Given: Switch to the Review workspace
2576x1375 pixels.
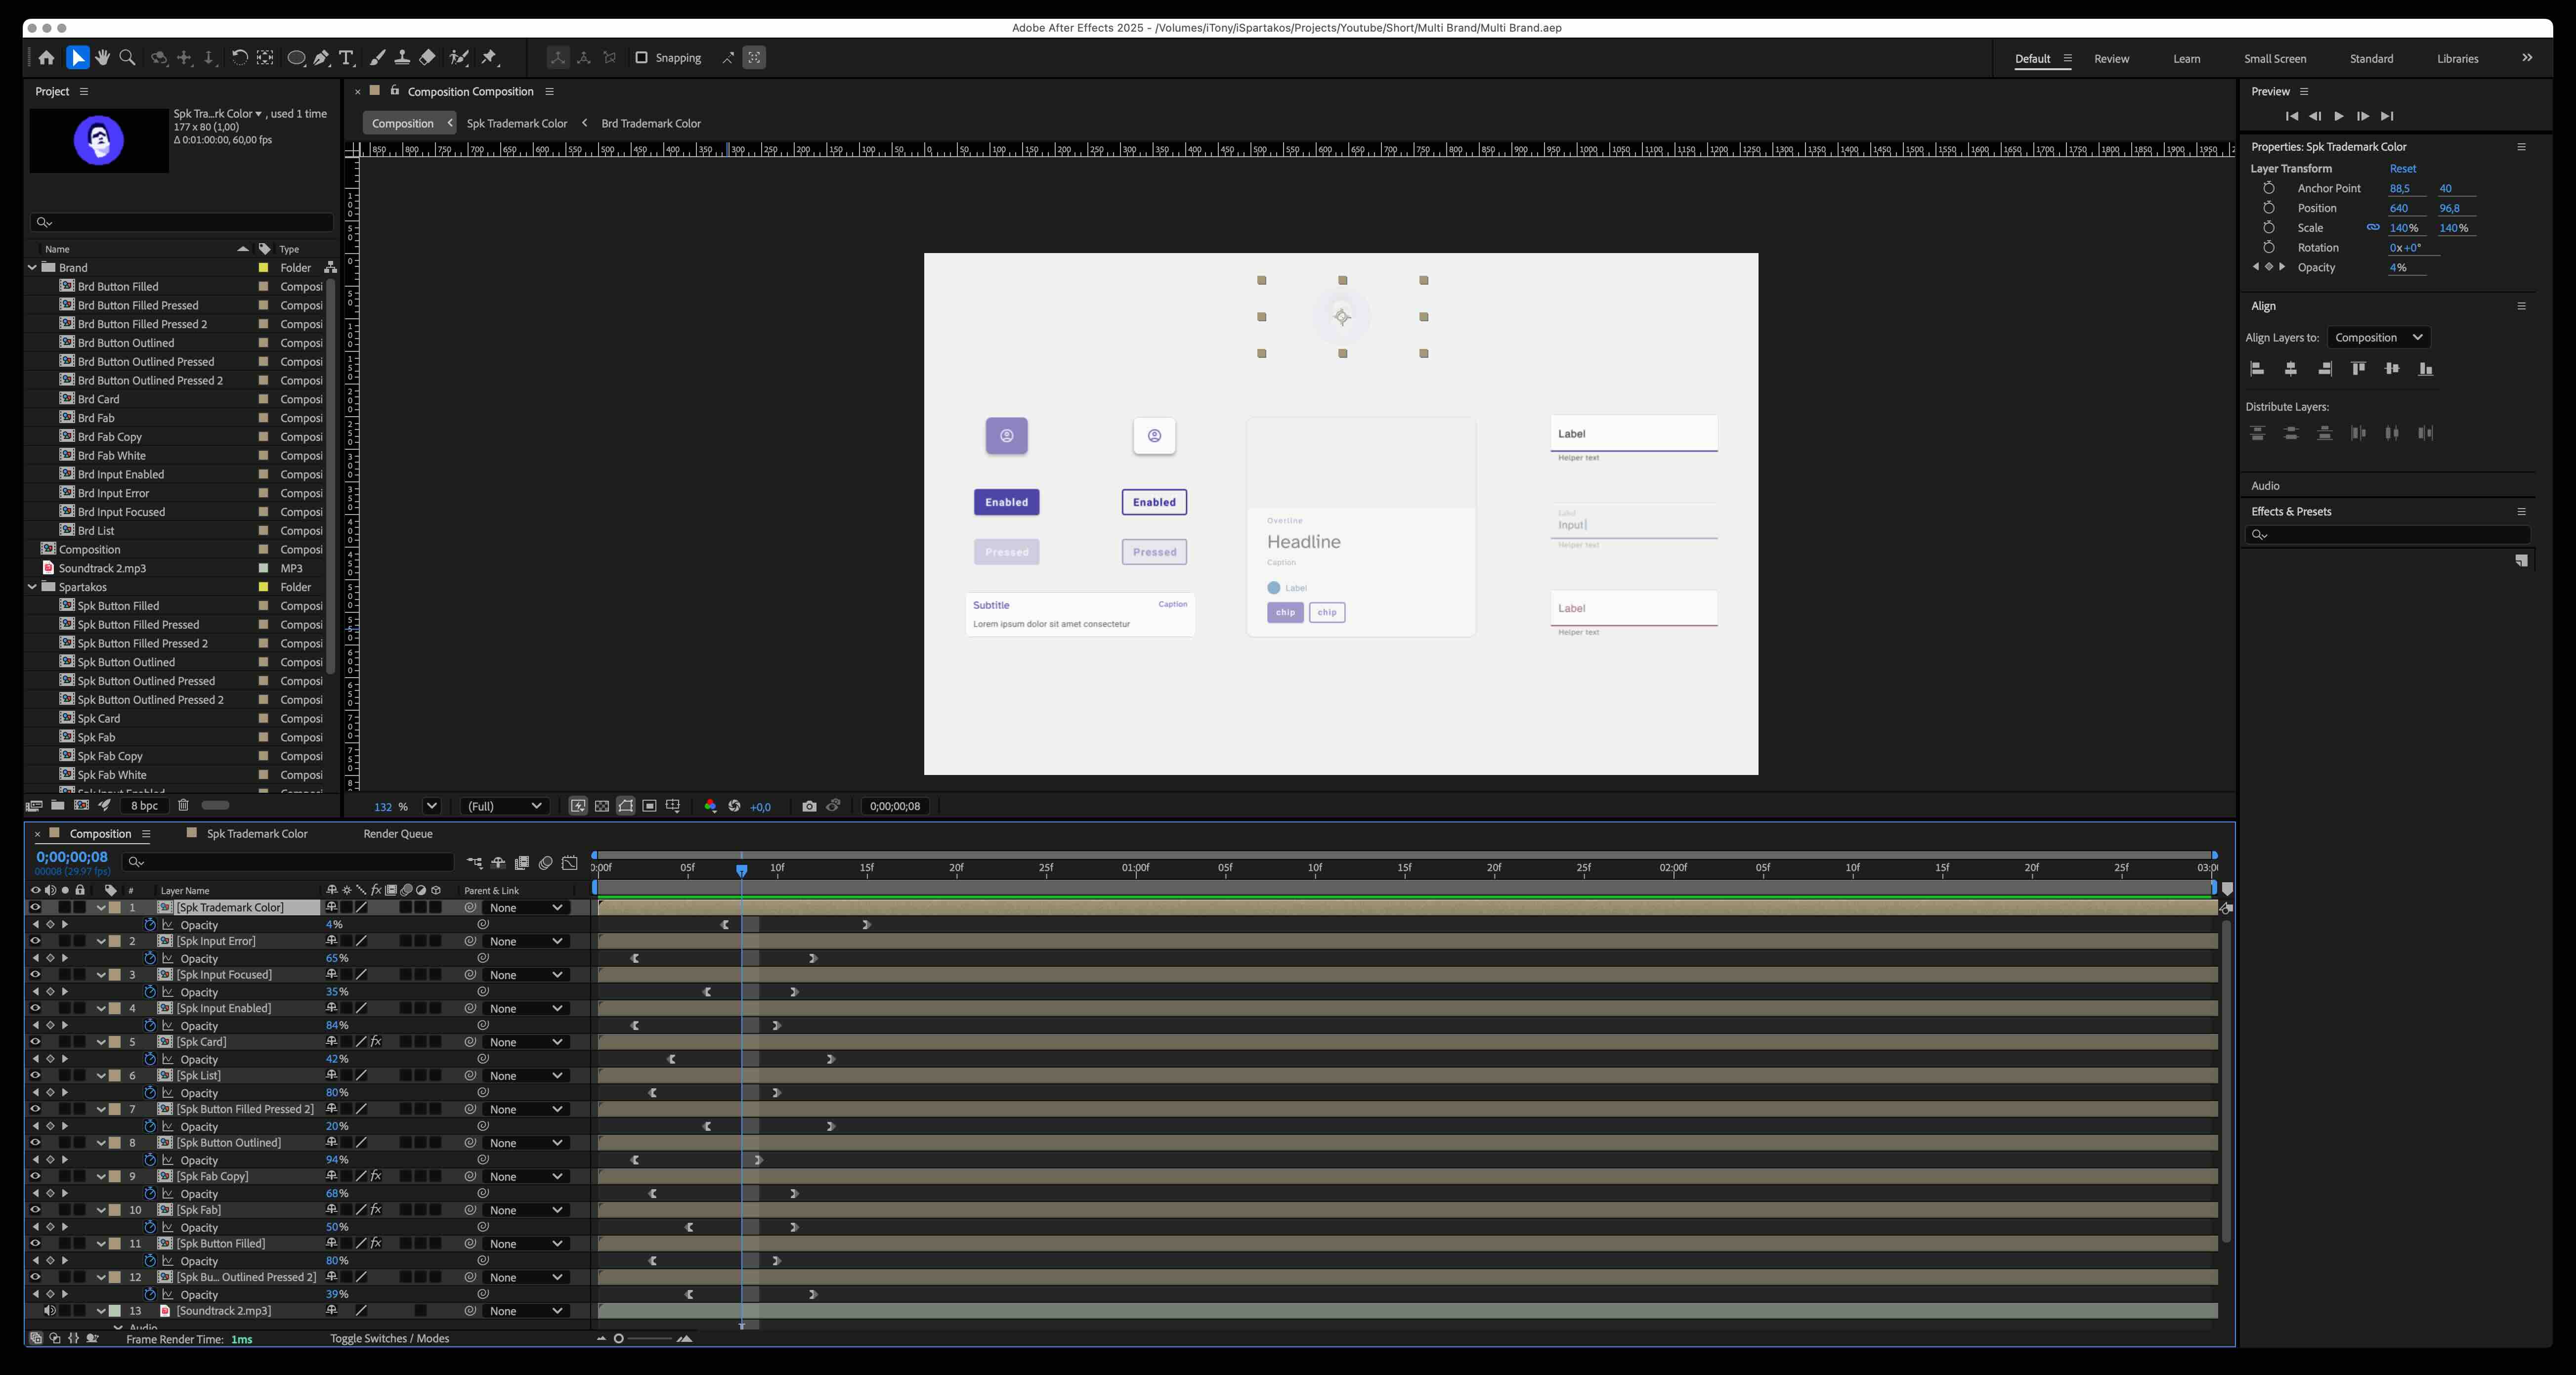Looking at the screenshot, I should pyautogui.click(x=2111, y=59).
